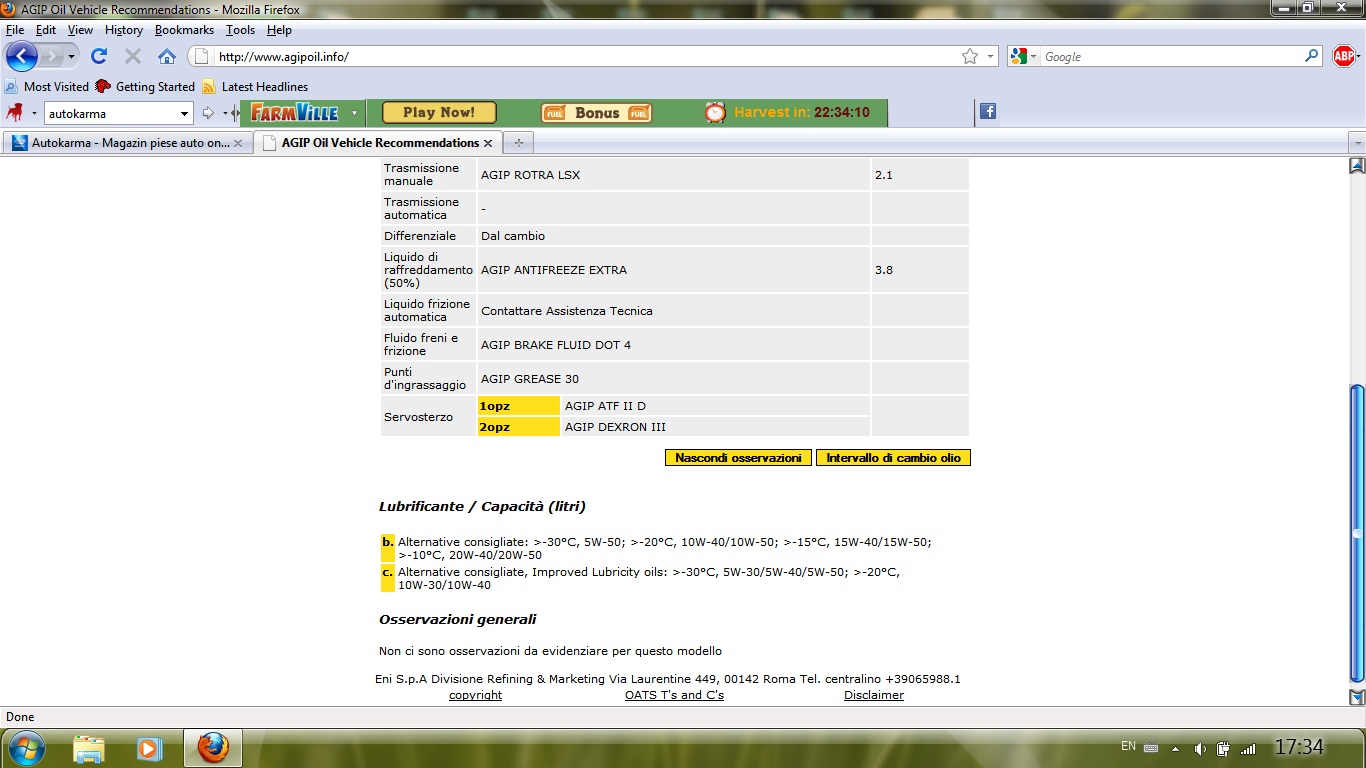Click the search magnifier in Google box
The height and width of the screenshot is (768, 1366).
[1312, 57]
